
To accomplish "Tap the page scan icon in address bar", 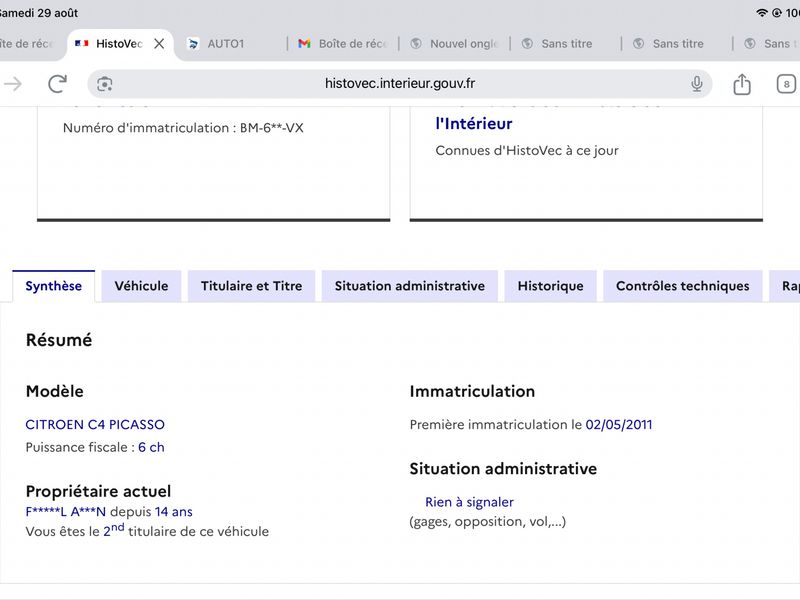I will (x=105, y=84).
